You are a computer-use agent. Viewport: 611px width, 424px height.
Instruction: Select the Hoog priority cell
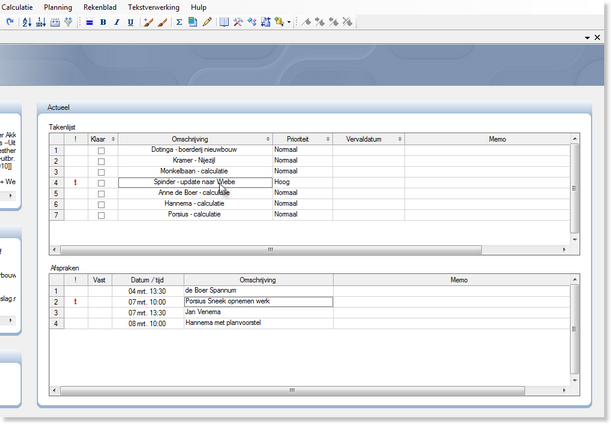coord(302,182)
